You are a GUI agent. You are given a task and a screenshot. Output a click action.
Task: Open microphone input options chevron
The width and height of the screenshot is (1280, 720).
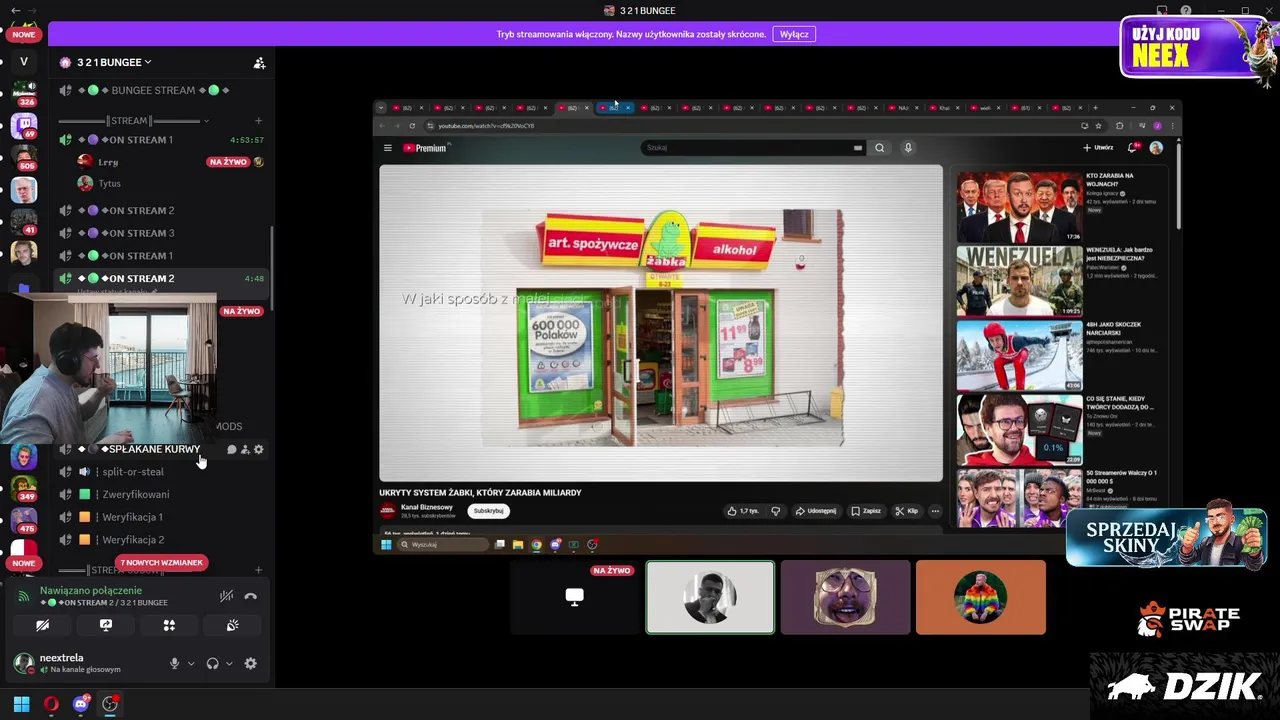(x=191, y=663)
